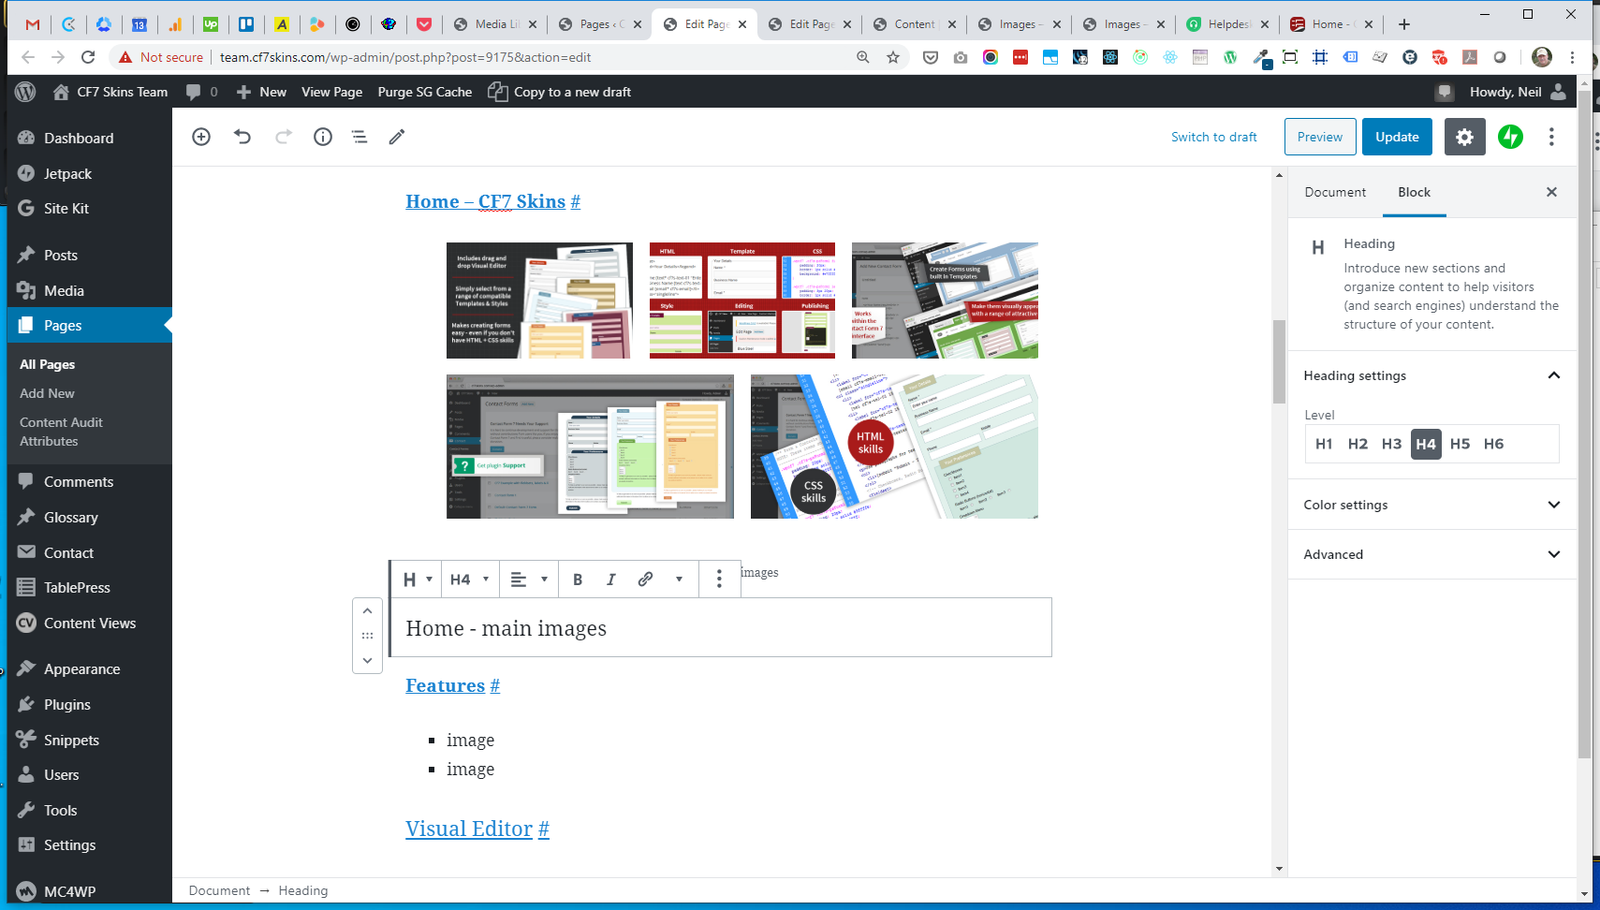1600x910 pixels.
Task: Click the Add block plus icon
Action: point(201,137)
